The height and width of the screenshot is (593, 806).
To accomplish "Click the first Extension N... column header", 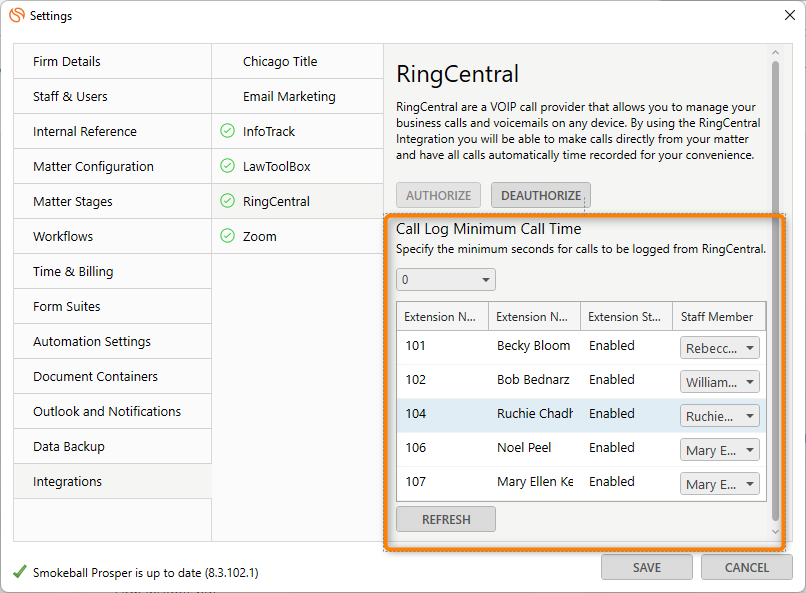I will tap(443, 317).
